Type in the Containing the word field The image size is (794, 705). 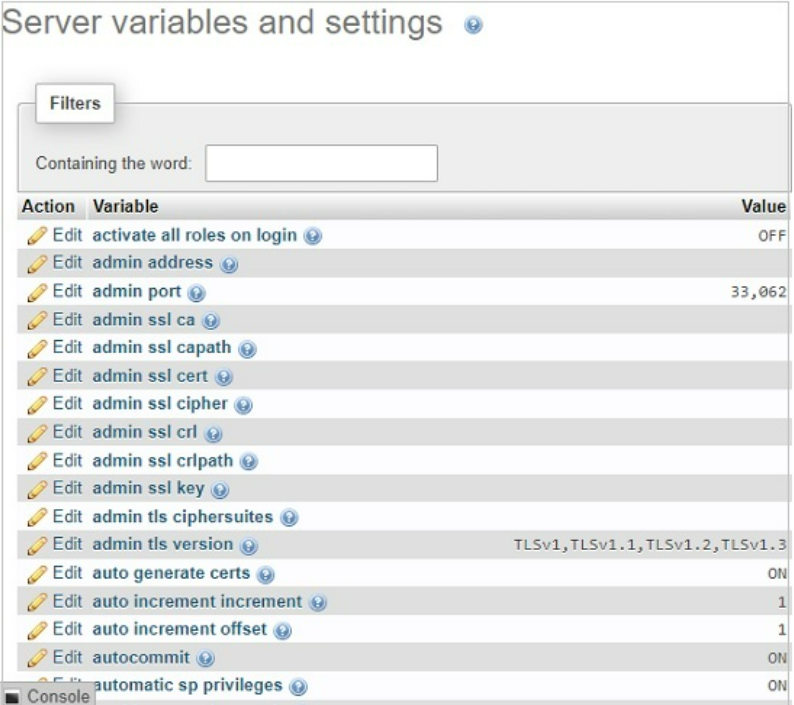321,163
